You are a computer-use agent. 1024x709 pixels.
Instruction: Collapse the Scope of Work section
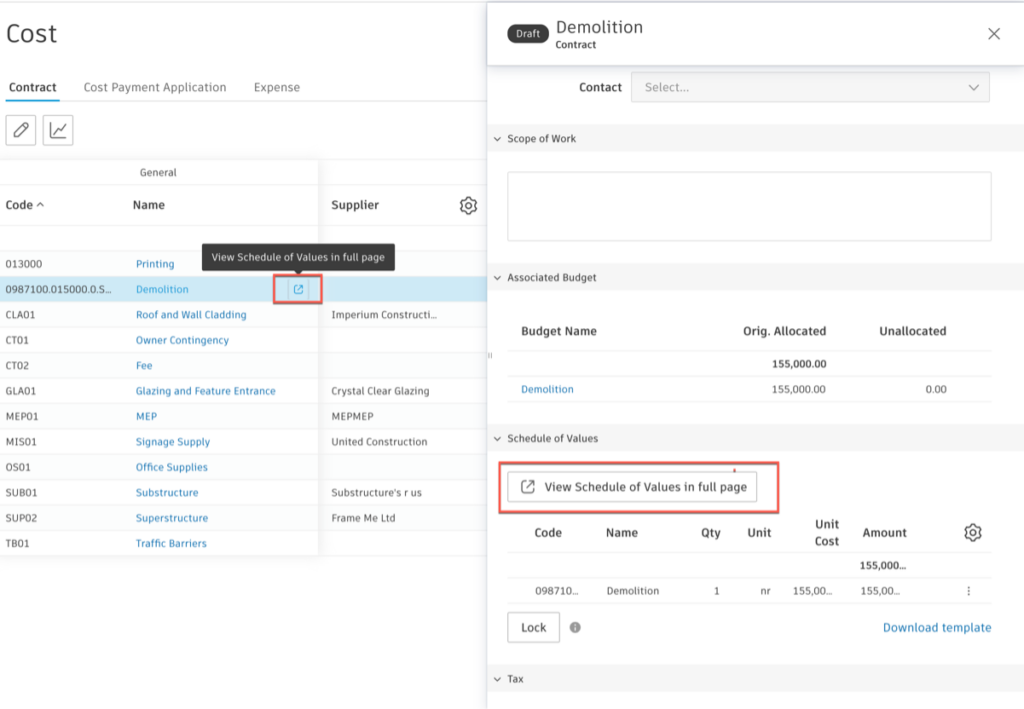point(498,138)
